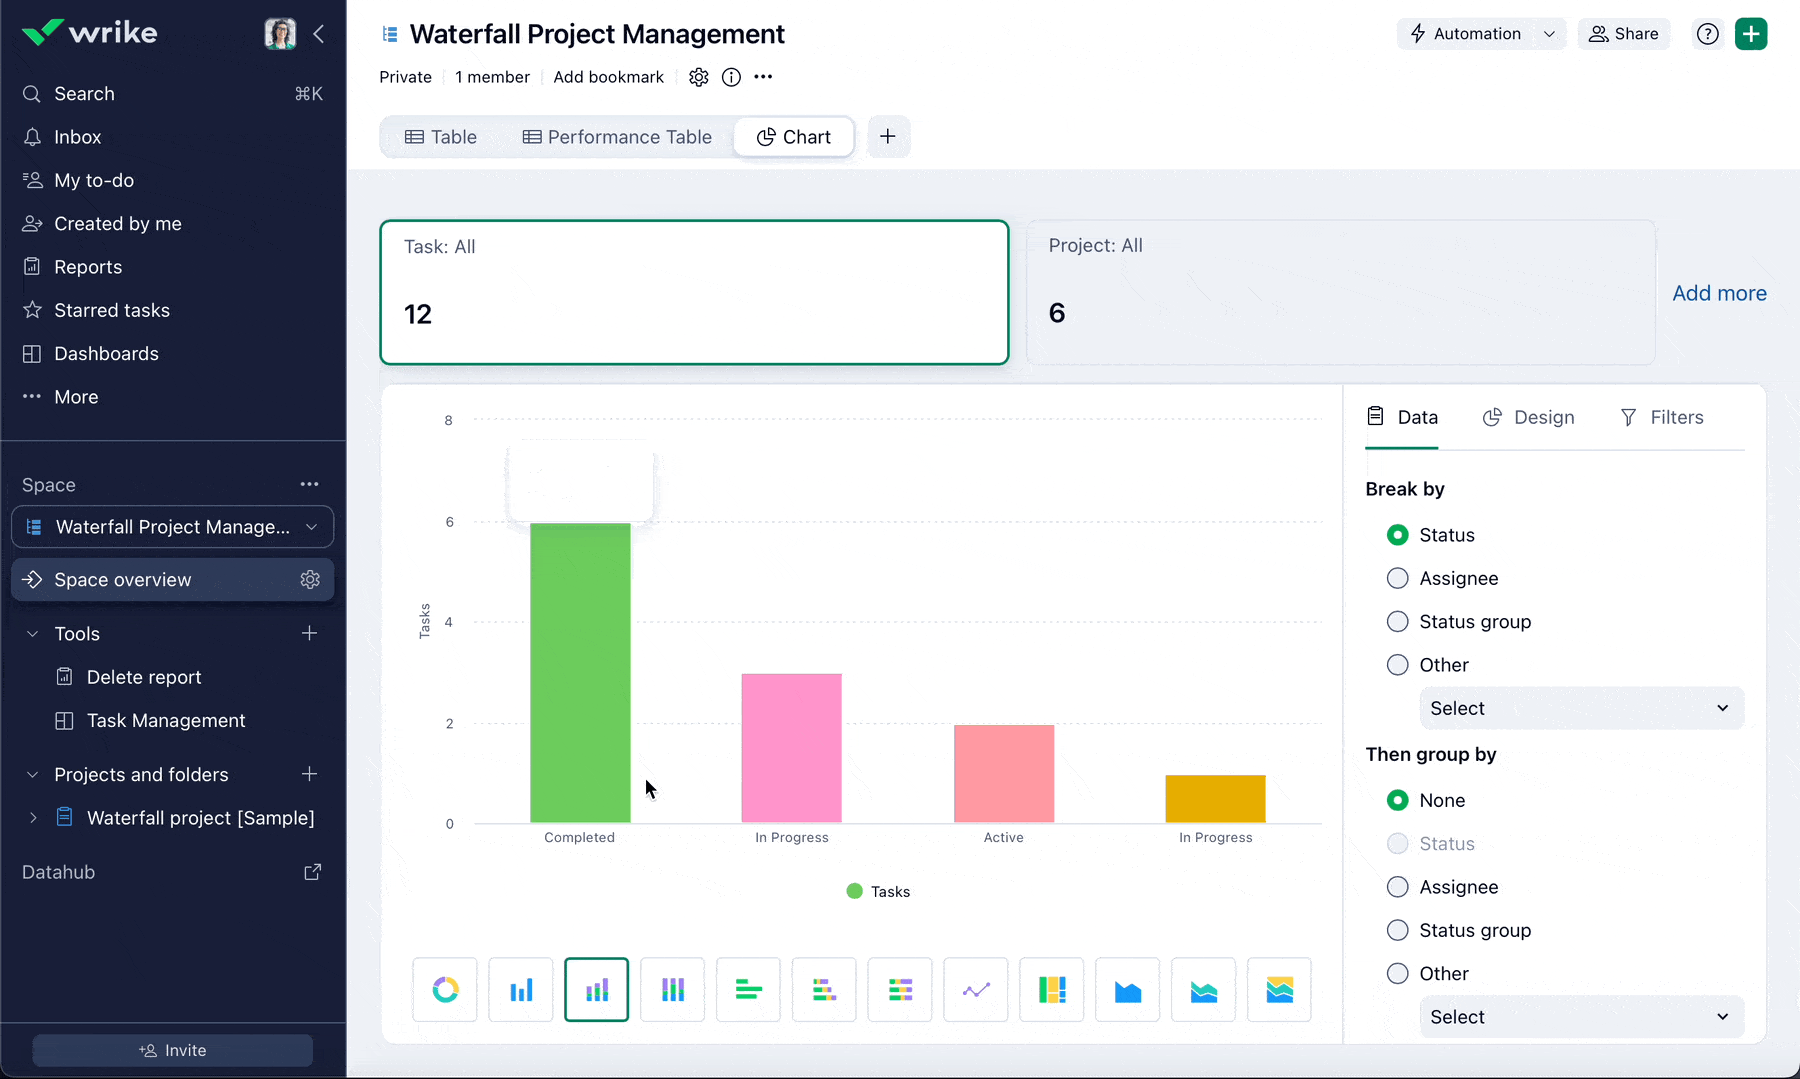
Task: Select Then group by Other radio
Action: 1398,974
